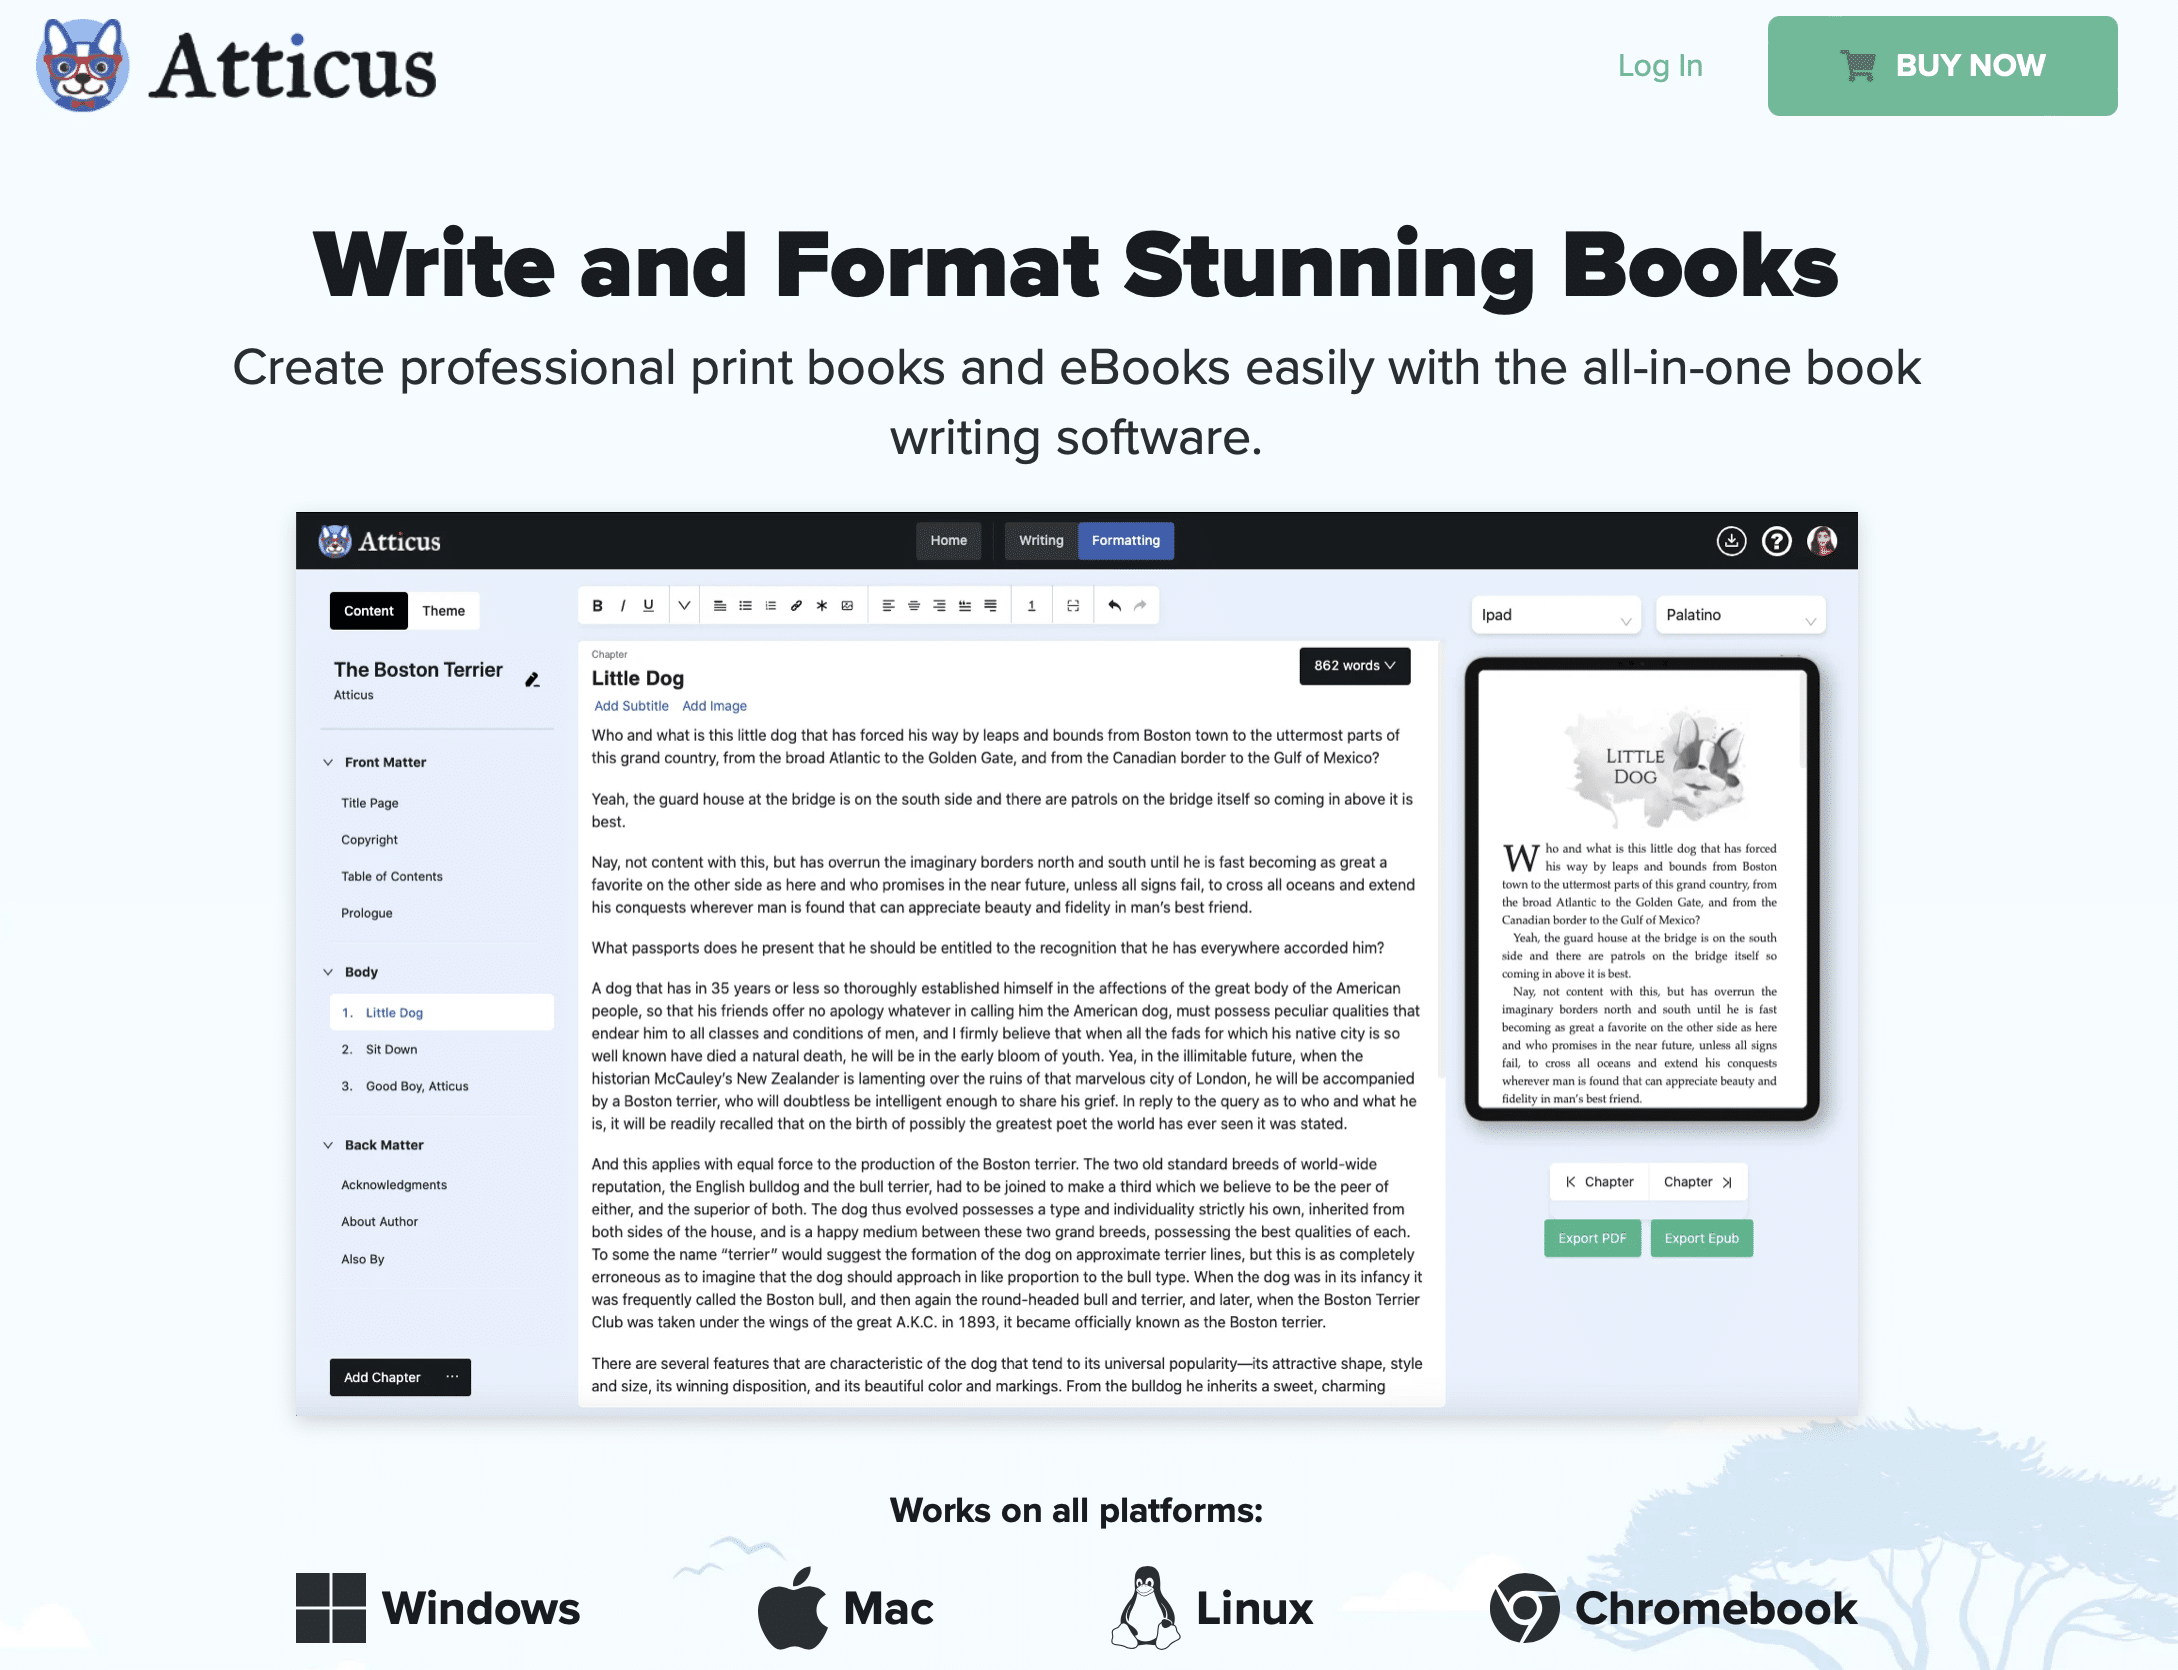This screenshot has height=1670, width=2178.
Task: Toggle the Content panel view
Action: click(x=367, y=609)
